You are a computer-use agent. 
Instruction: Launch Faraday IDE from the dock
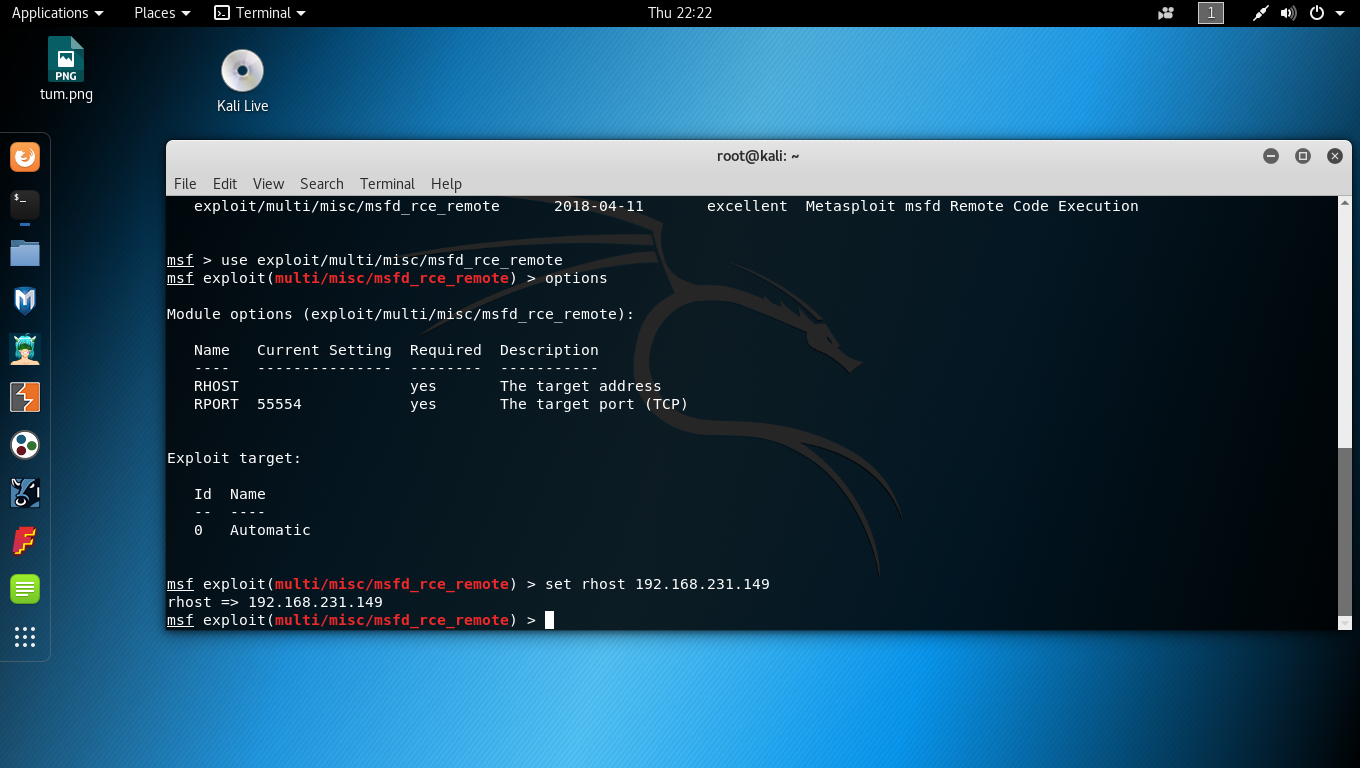click(x=25, y=541)
